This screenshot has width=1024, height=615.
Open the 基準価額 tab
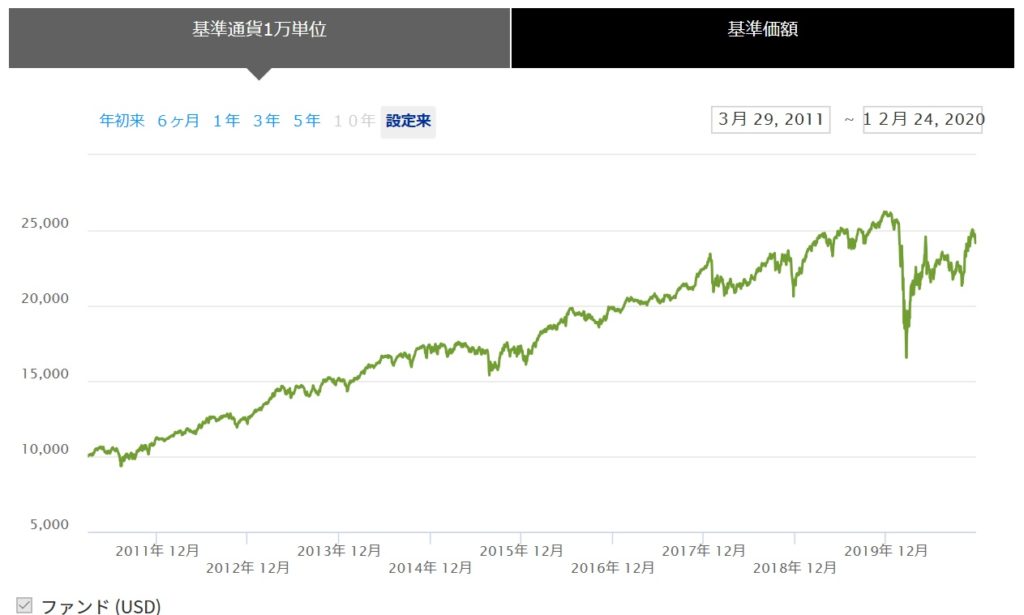[x=763, y=38]
